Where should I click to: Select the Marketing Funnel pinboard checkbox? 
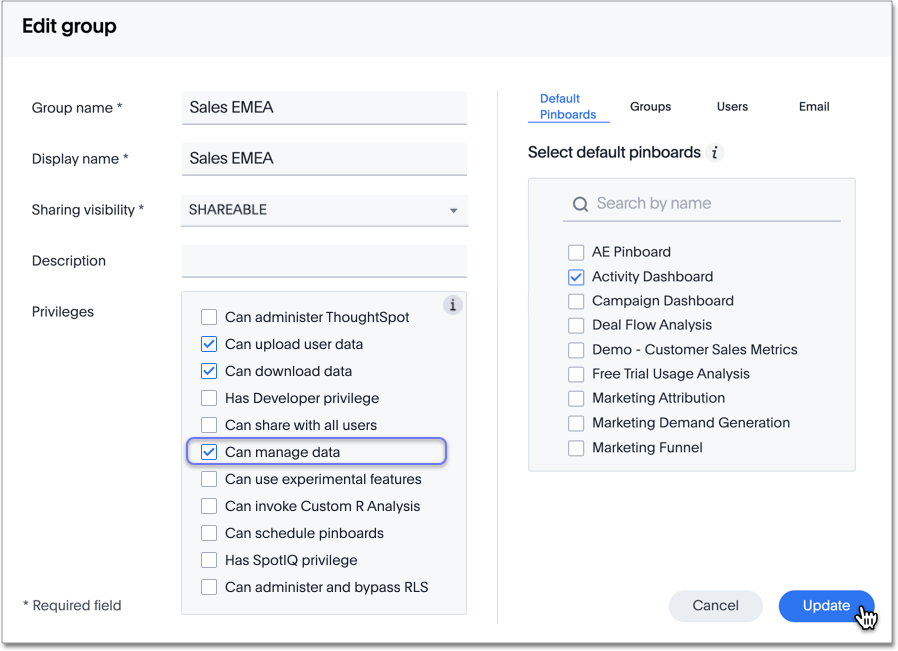pos(576,448)
